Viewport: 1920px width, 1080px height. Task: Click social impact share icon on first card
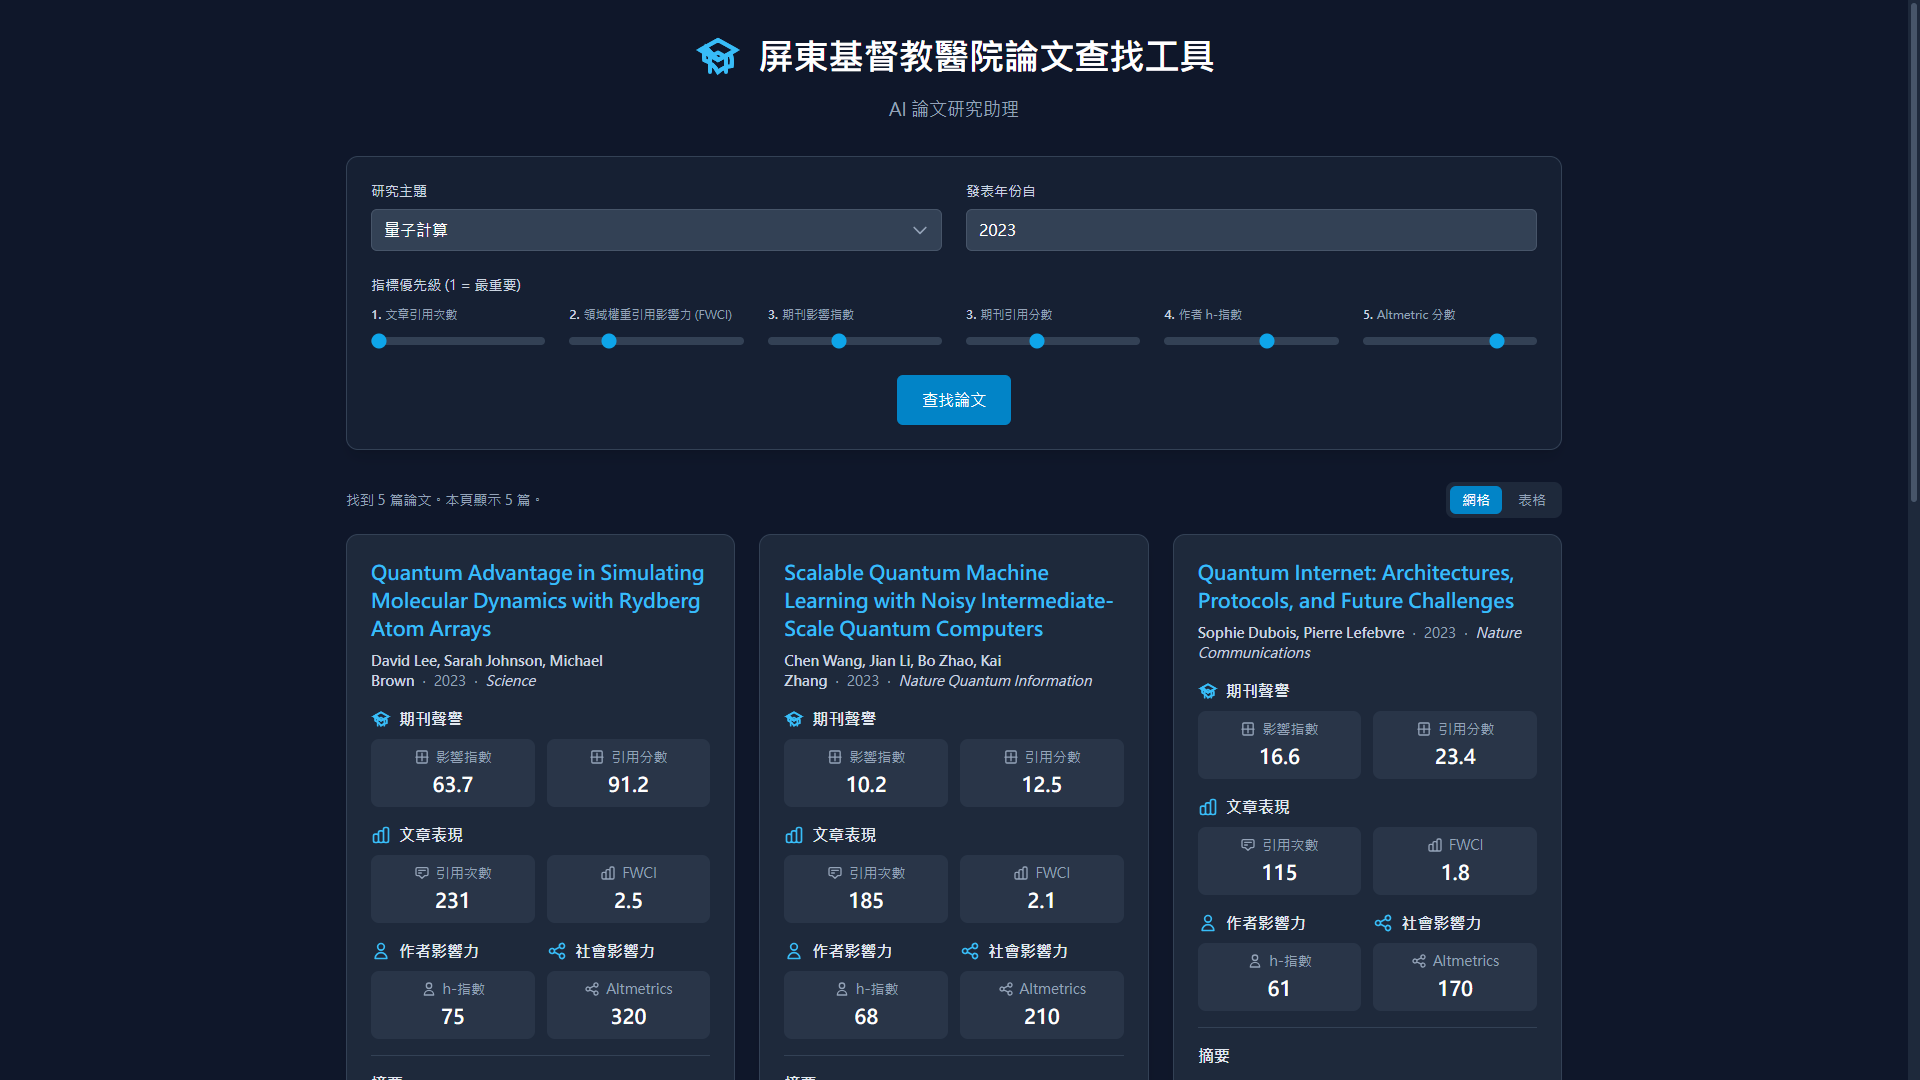pyautogui.click(x=557, y=951)
